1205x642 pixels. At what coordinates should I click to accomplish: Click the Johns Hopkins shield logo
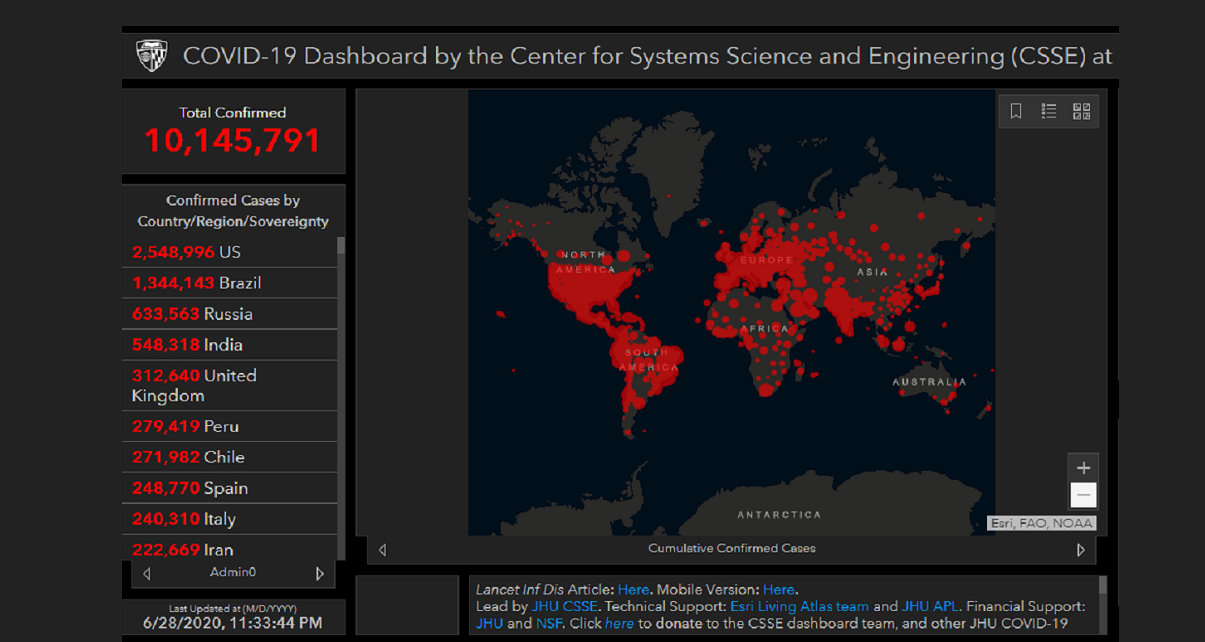coord(152,56)
